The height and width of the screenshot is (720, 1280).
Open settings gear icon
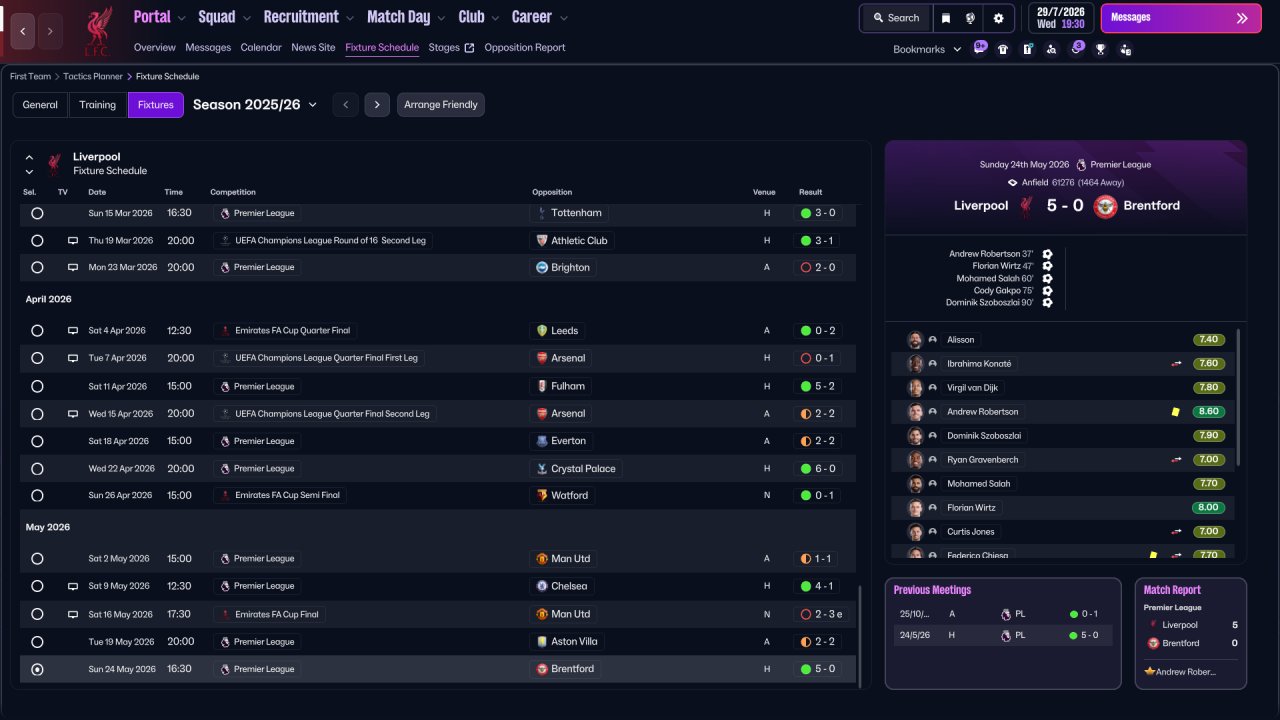coord(998,18)
